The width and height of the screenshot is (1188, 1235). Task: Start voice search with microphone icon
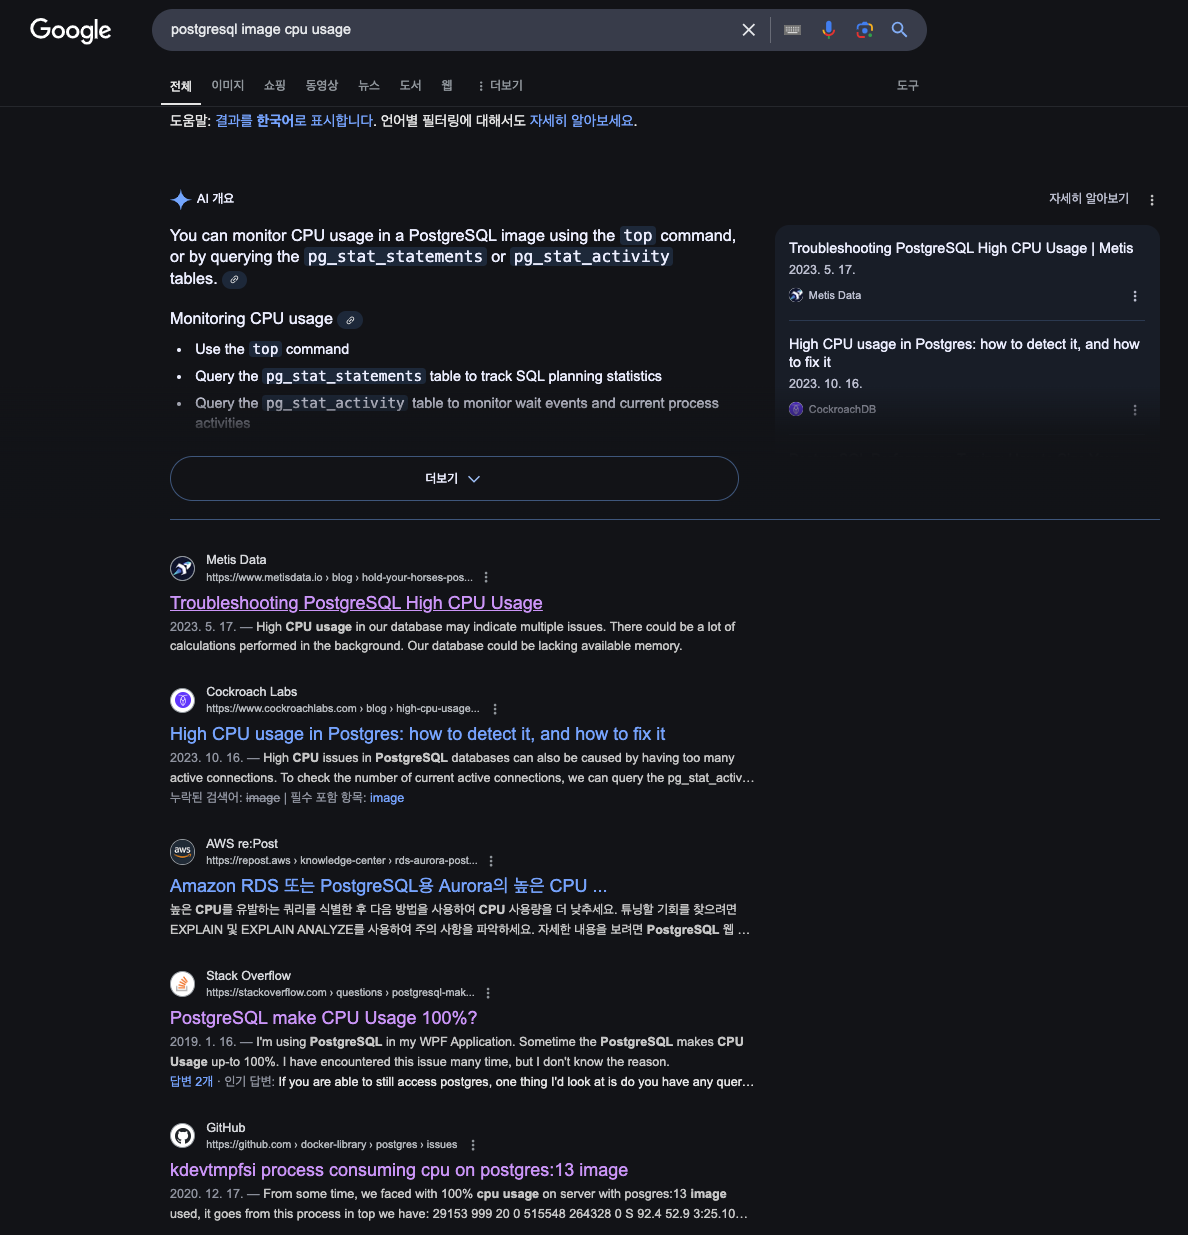tap(828, 30)
